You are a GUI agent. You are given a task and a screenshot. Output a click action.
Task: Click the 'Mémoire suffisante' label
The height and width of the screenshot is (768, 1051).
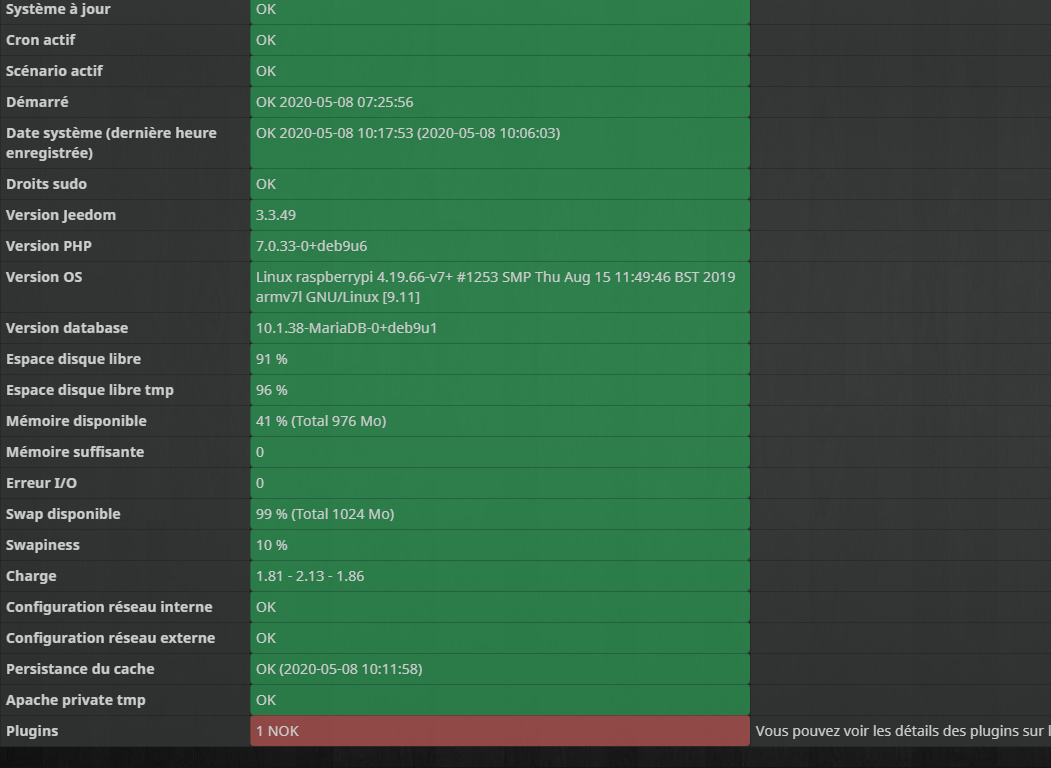(x=75, y=452)
